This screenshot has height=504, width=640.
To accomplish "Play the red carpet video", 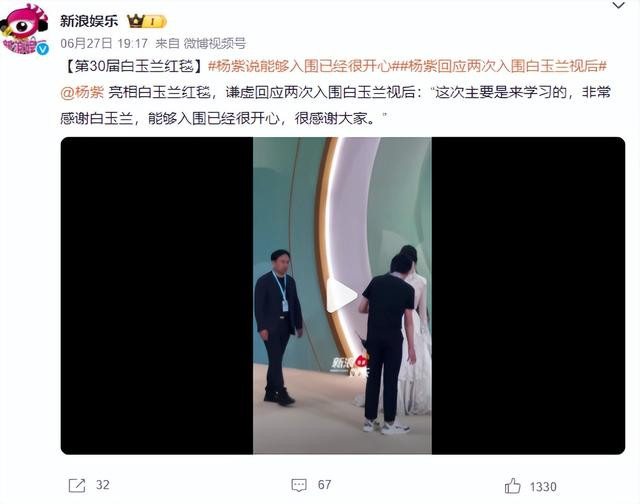I will [x=342, y=295].
